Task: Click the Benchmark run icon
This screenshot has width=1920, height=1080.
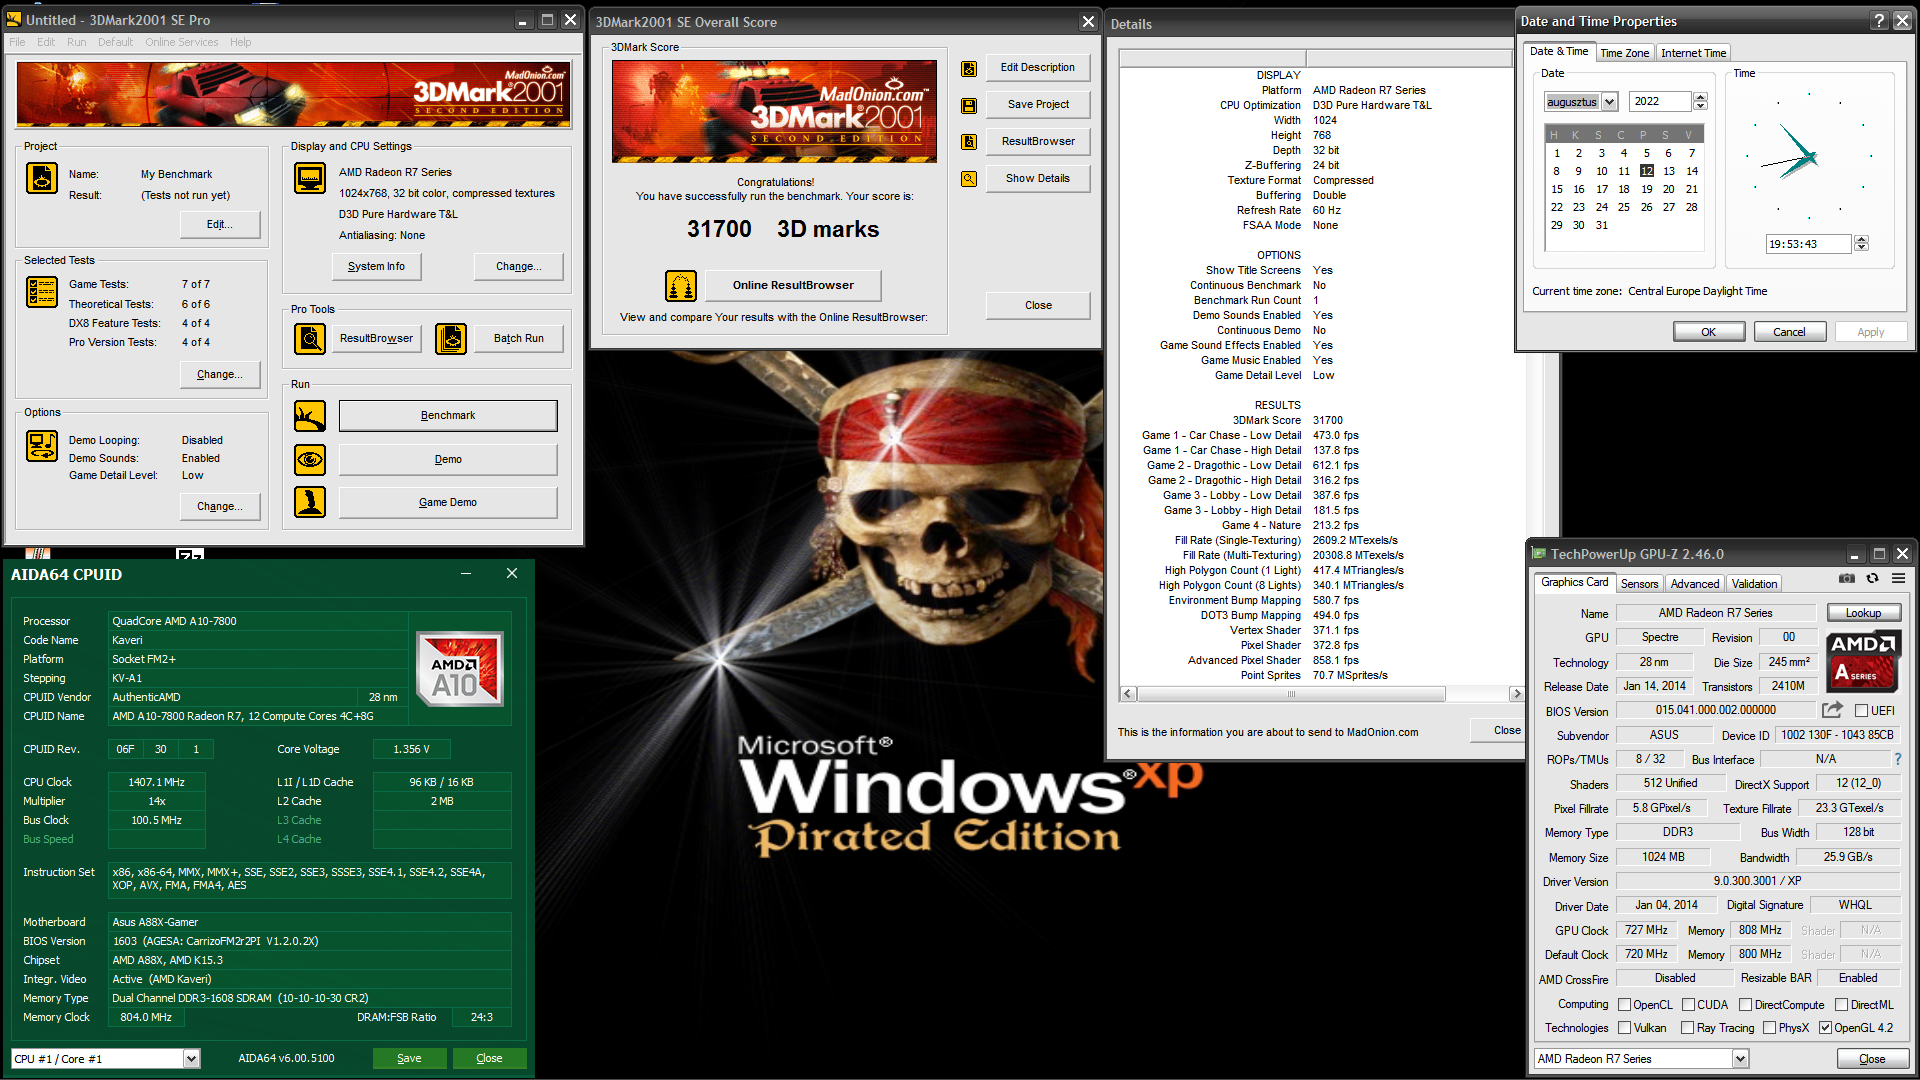Action: 310,416
